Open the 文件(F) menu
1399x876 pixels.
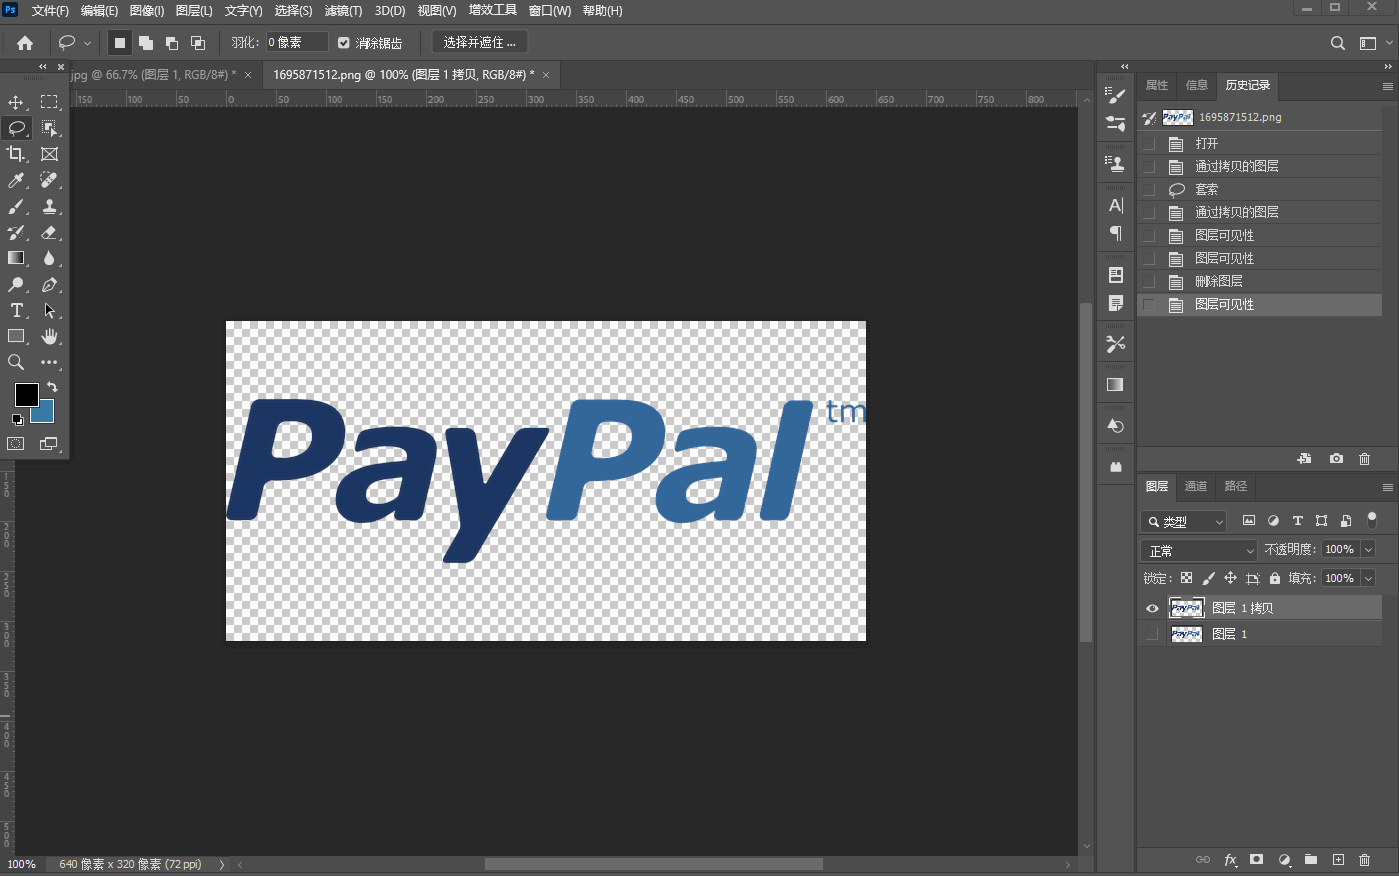pos(50,11)
